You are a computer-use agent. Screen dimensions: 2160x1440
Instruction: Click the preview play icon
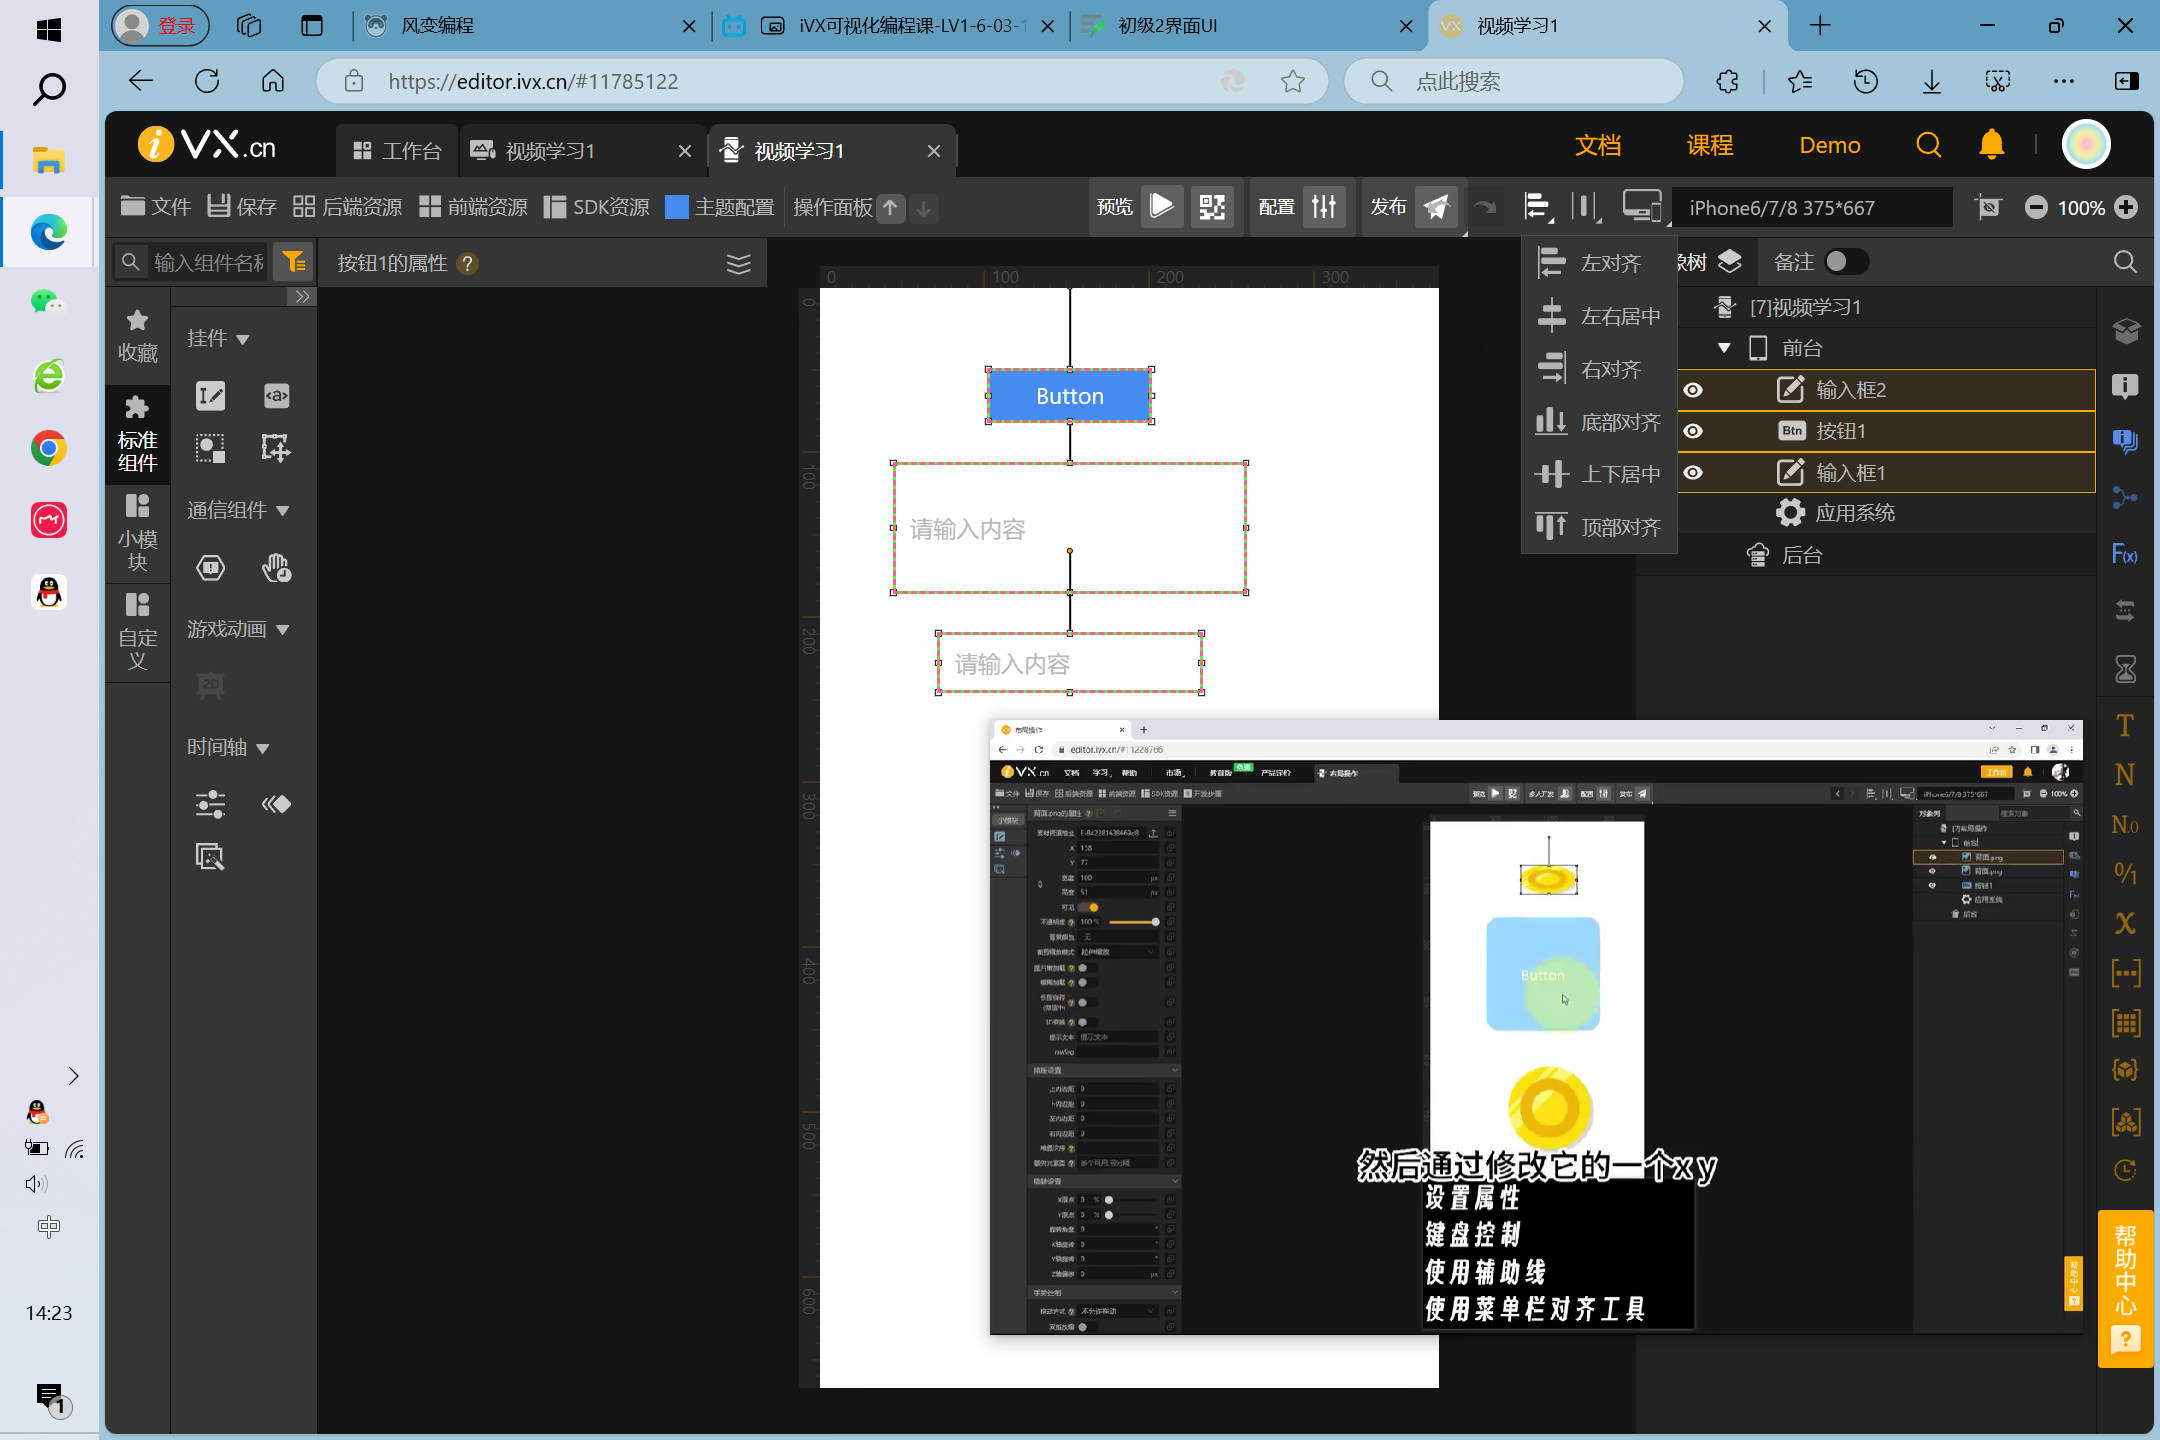(x=1162, y=207)
